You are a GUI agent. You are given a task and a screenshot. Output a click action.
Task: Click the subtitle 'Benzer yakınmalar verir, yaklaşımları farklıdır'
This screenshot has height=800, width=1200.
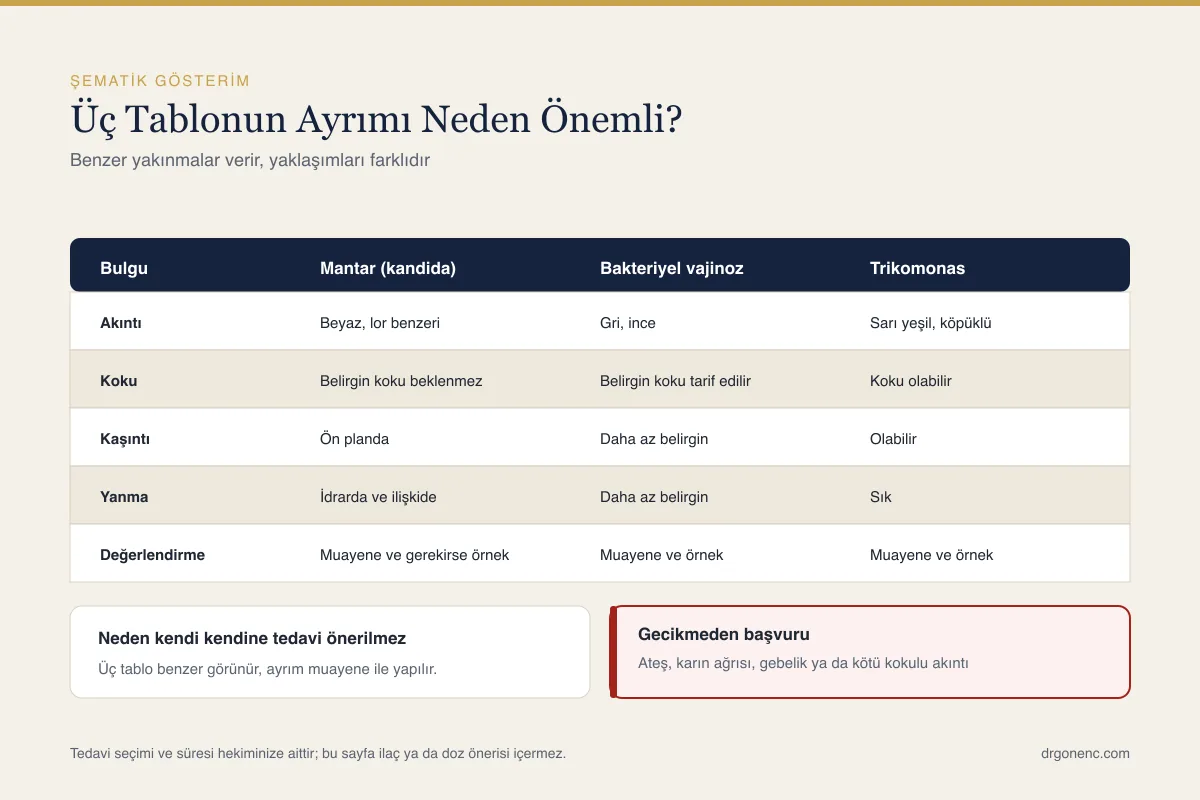pyautogui.click(x=250, y=160)
